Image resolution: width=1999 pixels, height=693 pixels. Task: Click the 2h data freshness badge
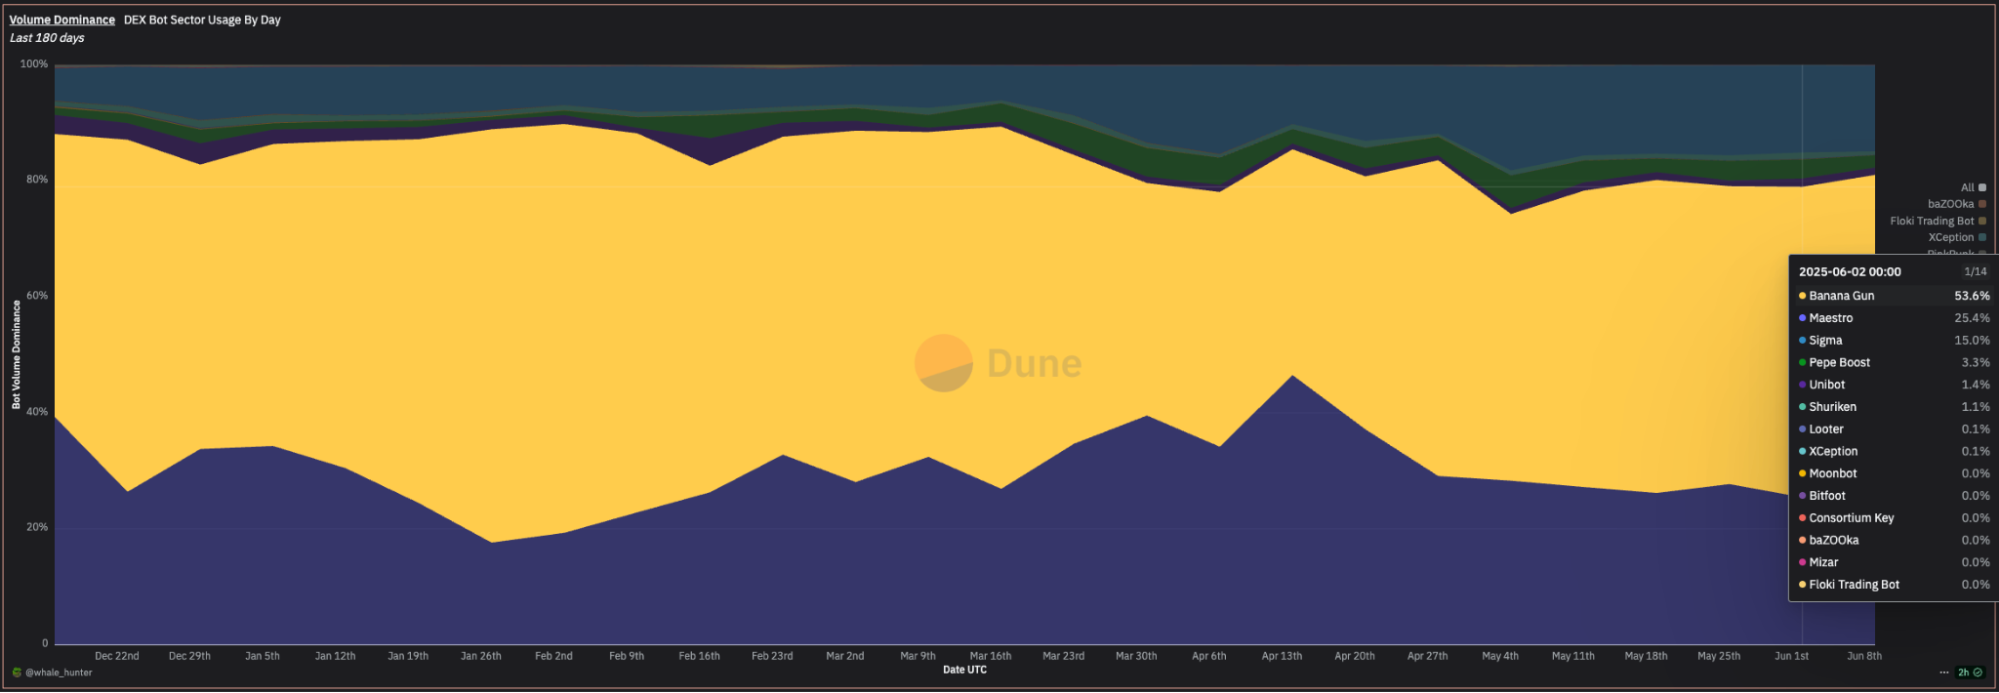click(x=1970, y=673)
